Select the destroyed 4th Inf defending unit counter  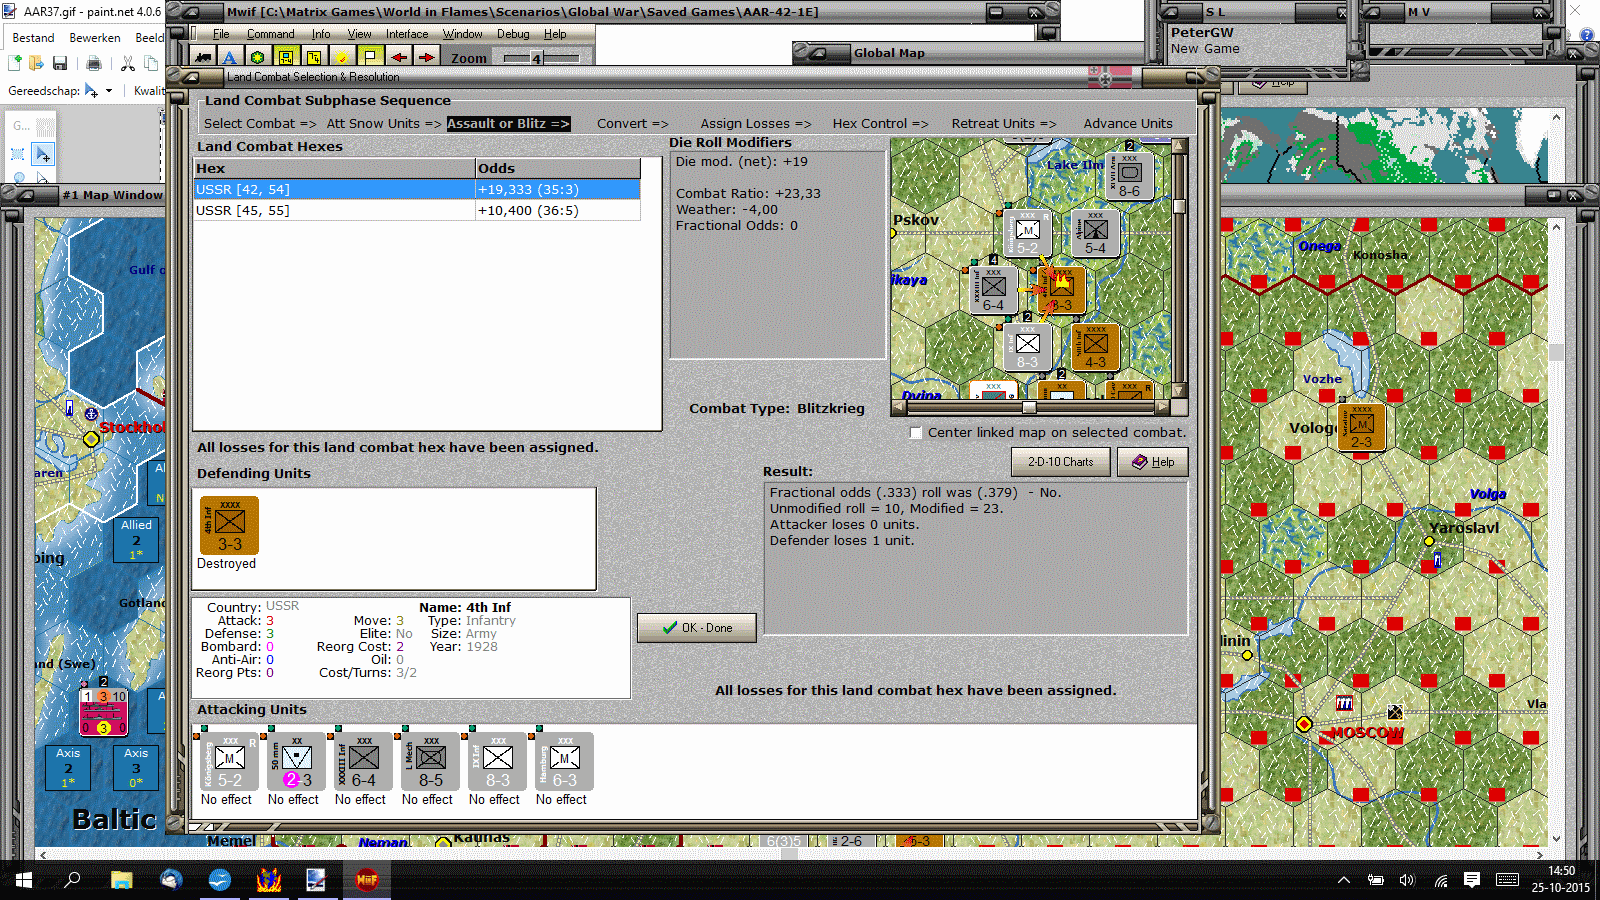[x=230, y=525]
